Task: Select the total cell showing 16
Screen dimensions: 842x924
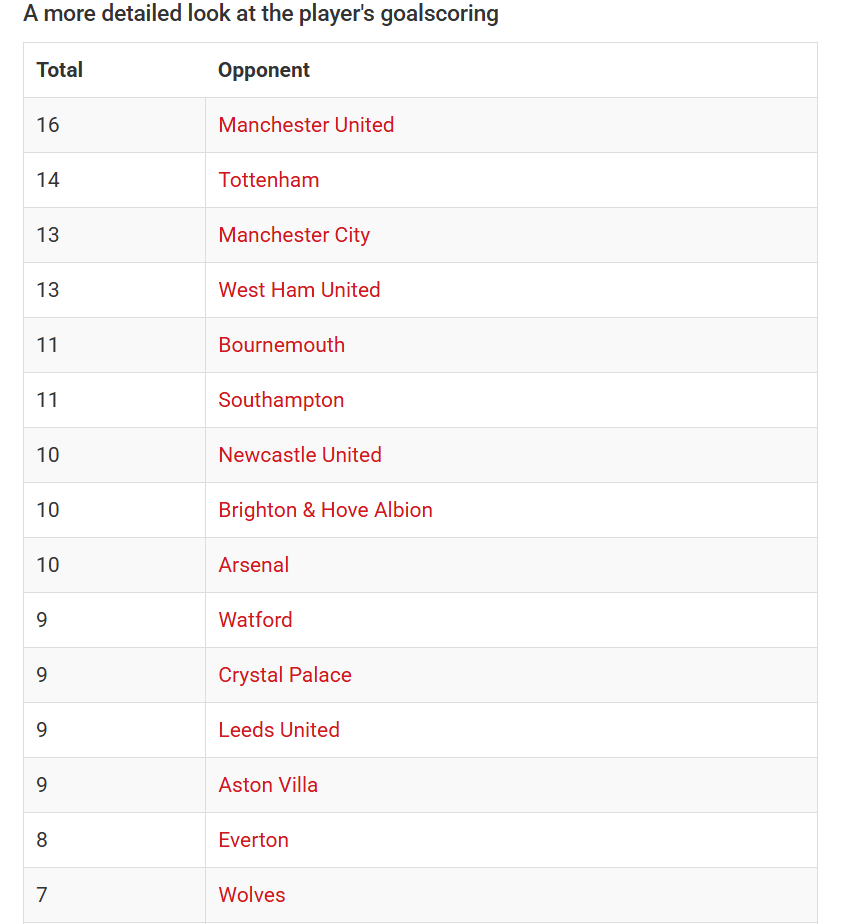Action: 114,125
